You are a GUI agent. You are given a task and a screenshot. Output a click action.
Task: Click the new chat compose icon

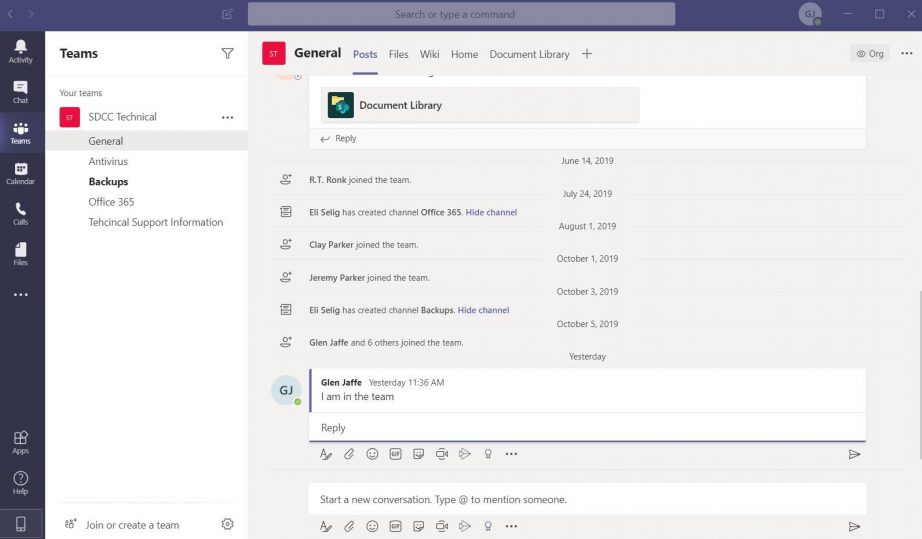click(227, 14)
